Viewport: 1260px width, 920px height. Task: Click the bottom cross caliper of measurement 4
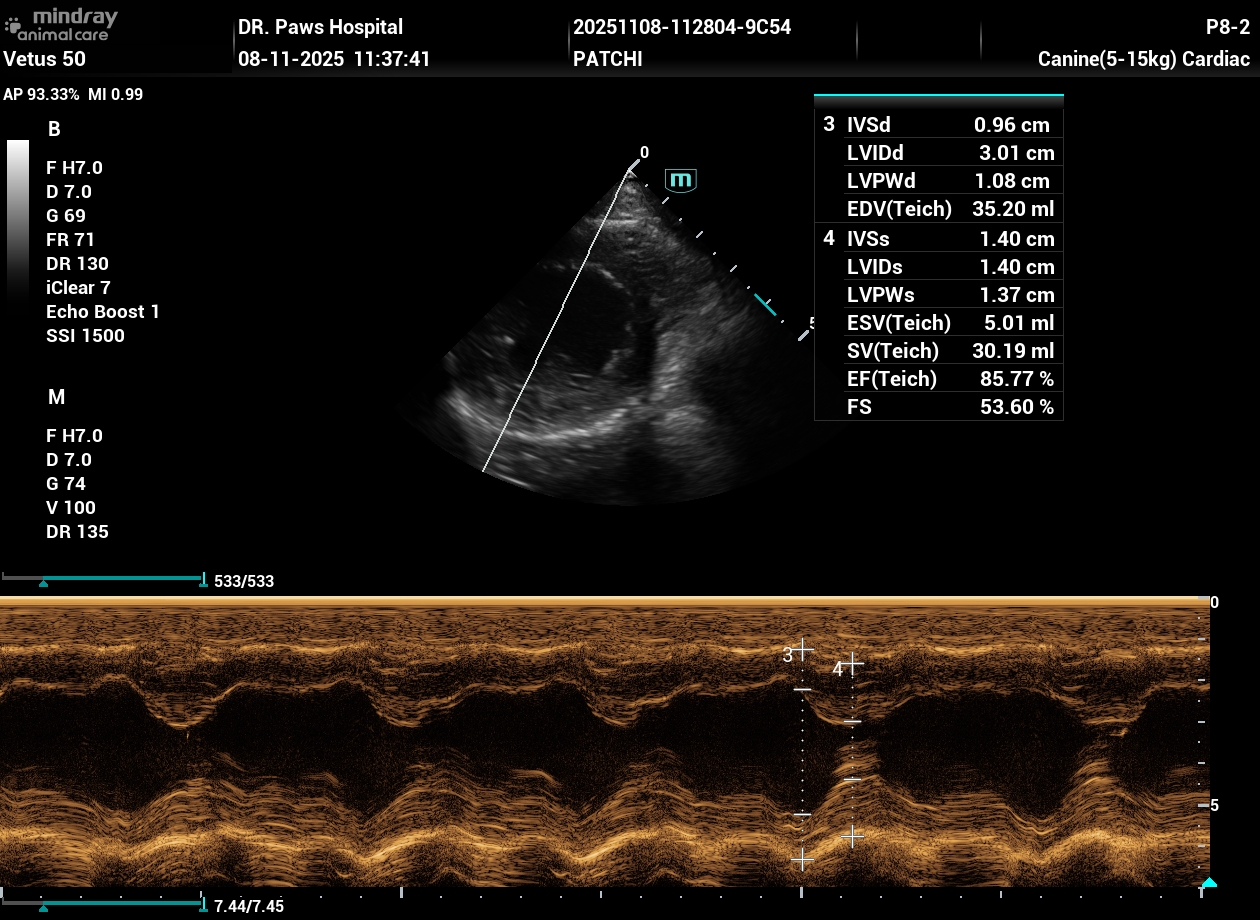point(852,836)
